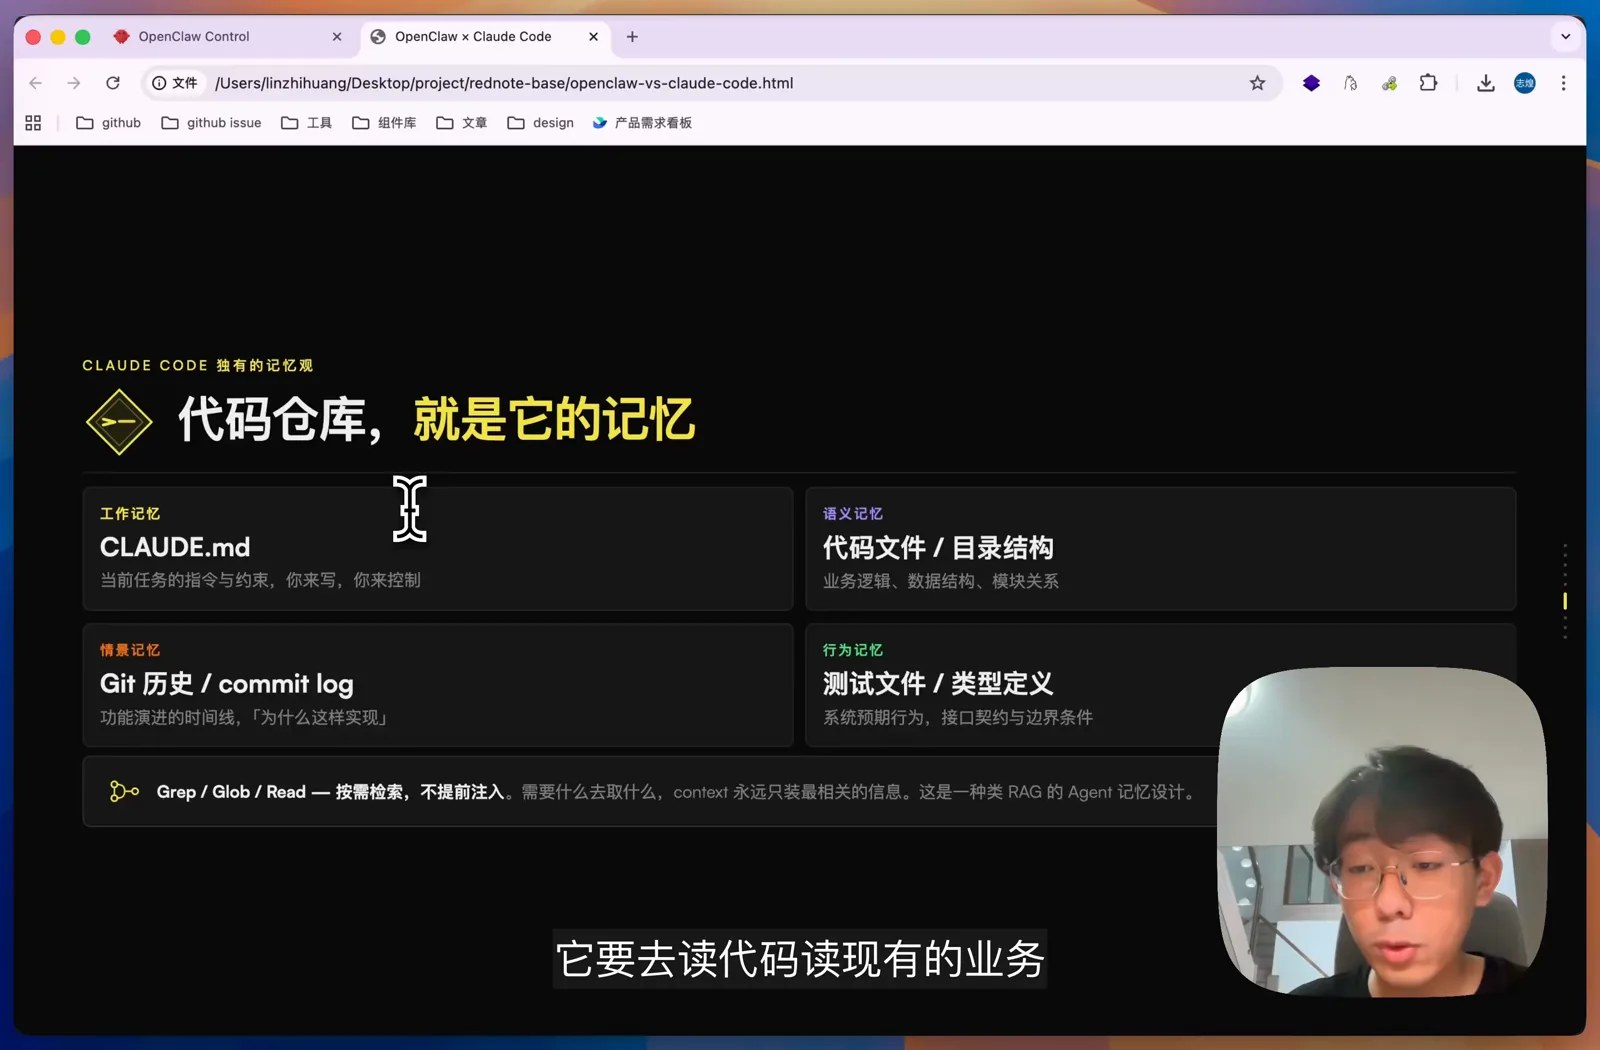Open the 产品需求看板 bookmark
1600x1050 pixels.
[642, 123]
